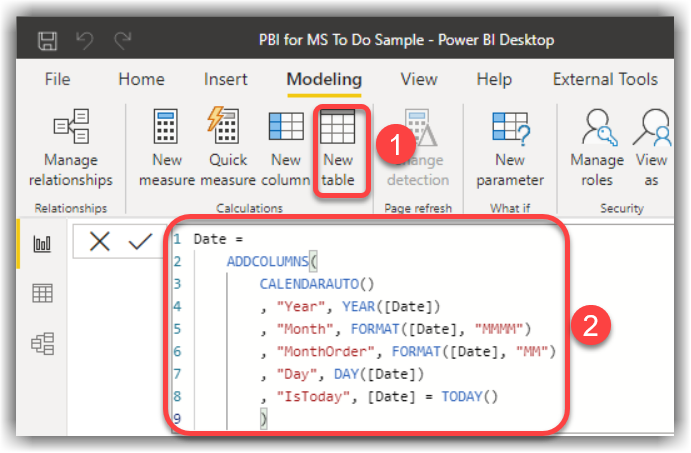Click the Save icon in title bar
691x453 pixels.
(47, 41)
